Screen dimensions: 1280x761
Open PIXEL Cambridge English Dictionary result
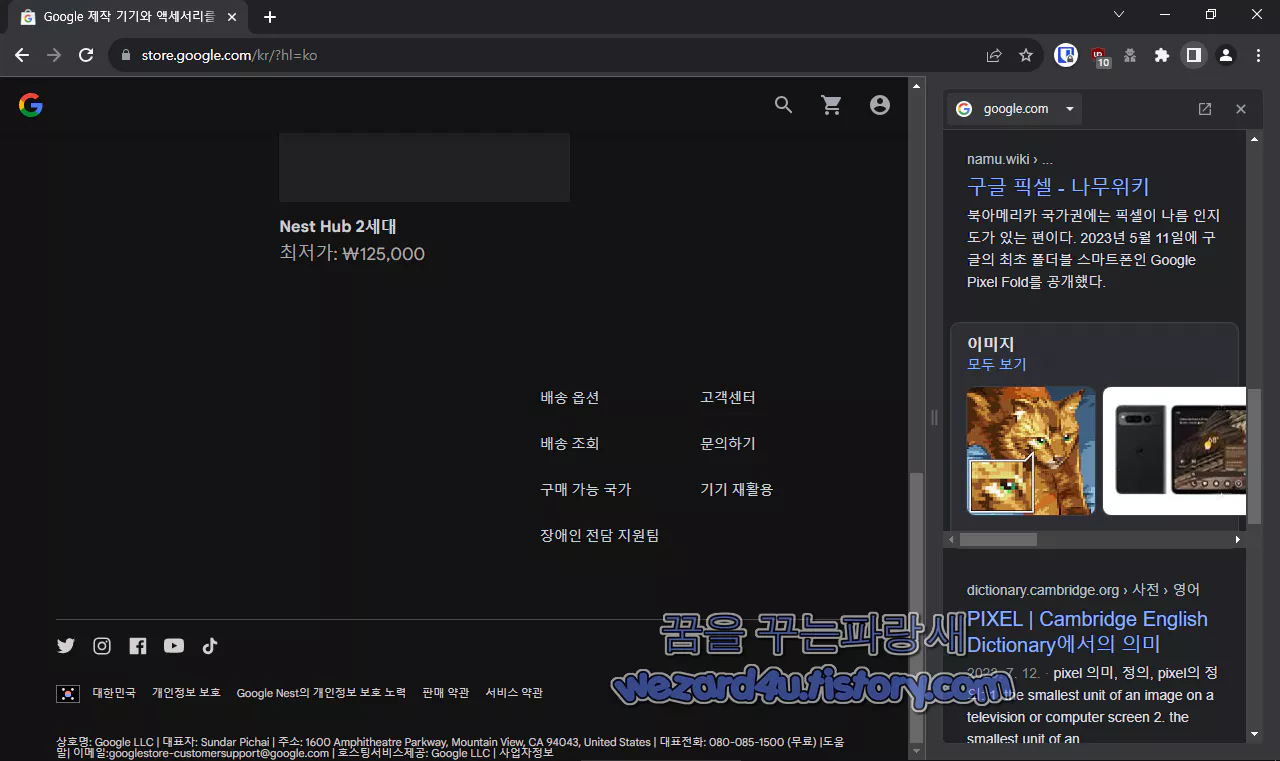(x=1088, y=632)
